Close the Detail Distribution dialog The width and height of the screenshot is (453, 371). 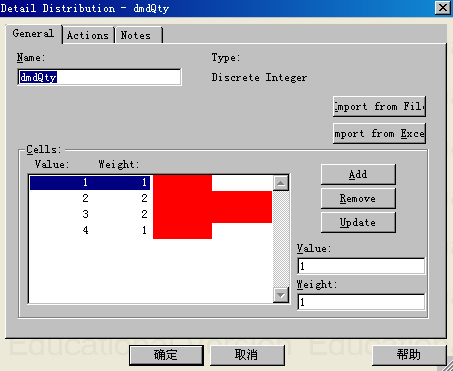(443, 7)
